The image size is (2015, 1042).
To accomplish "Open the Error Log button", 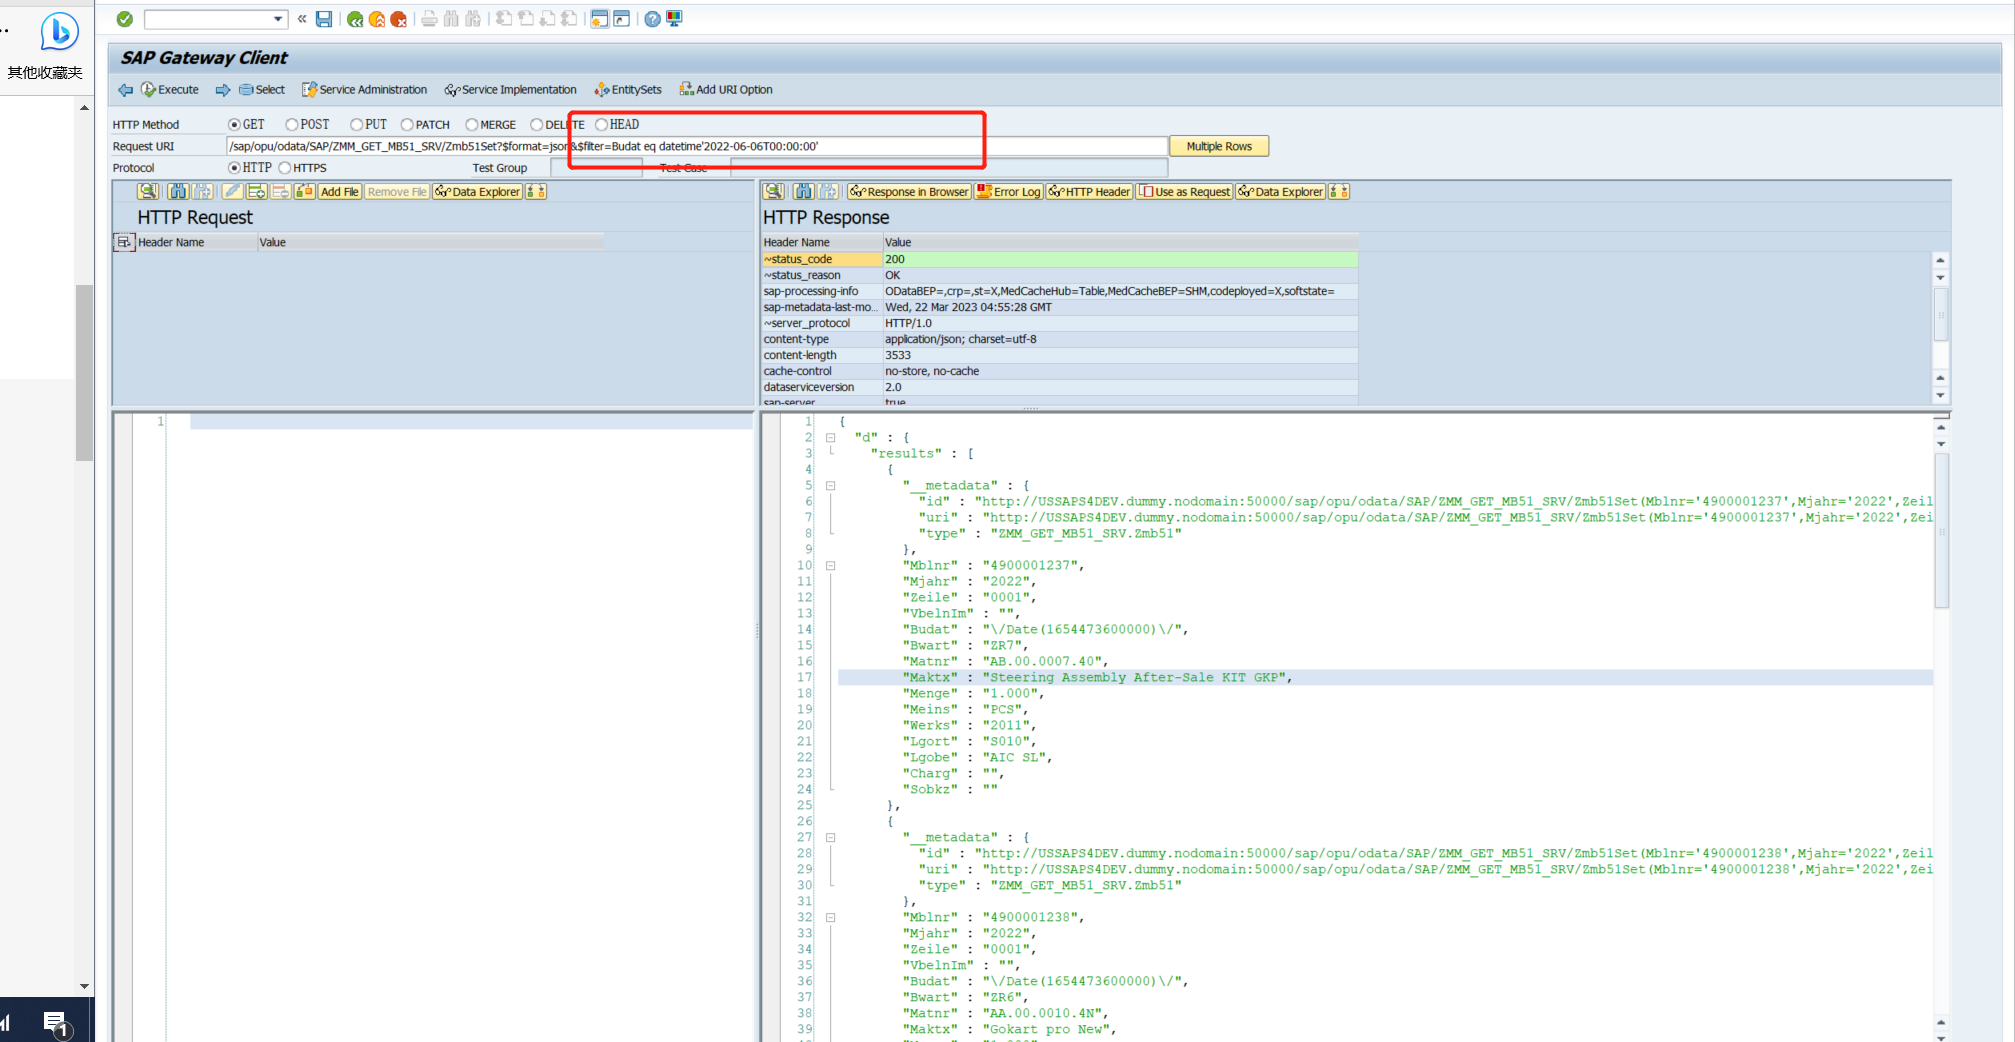I will point(1009,191).
